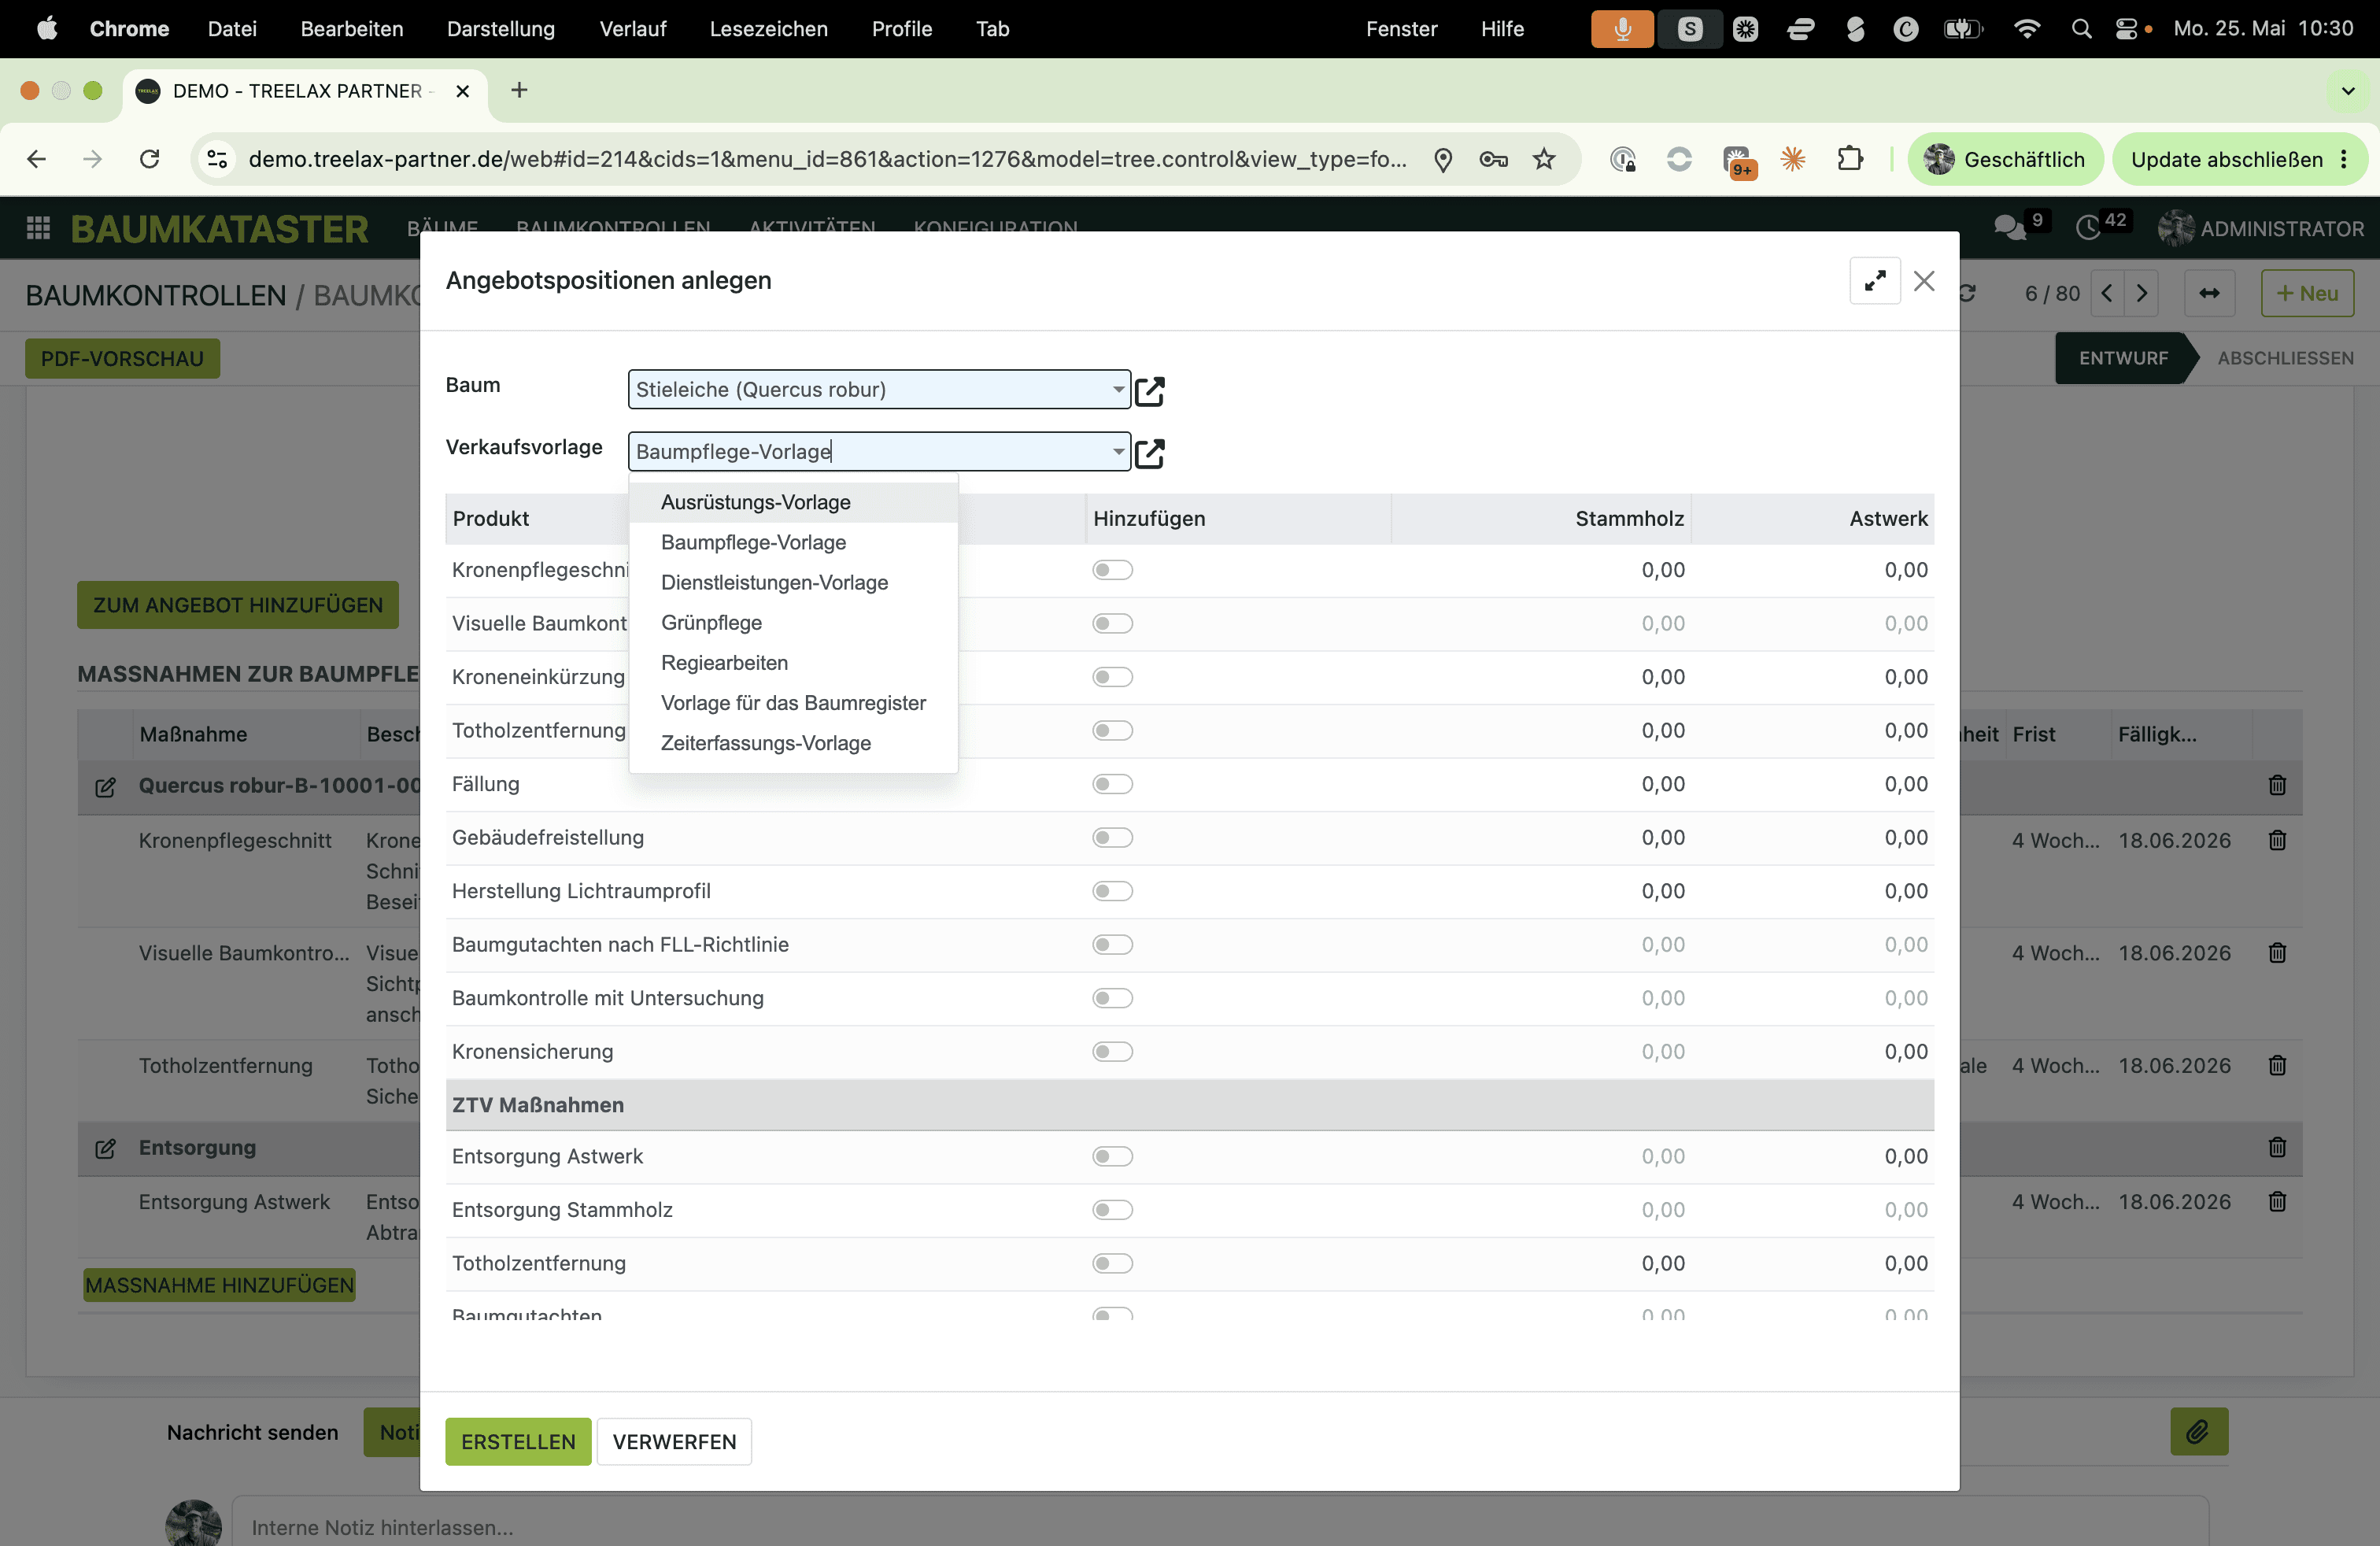The image size is (2380, 1546).
Task: Delete the Quercus robur section row
Action: 2277,785
